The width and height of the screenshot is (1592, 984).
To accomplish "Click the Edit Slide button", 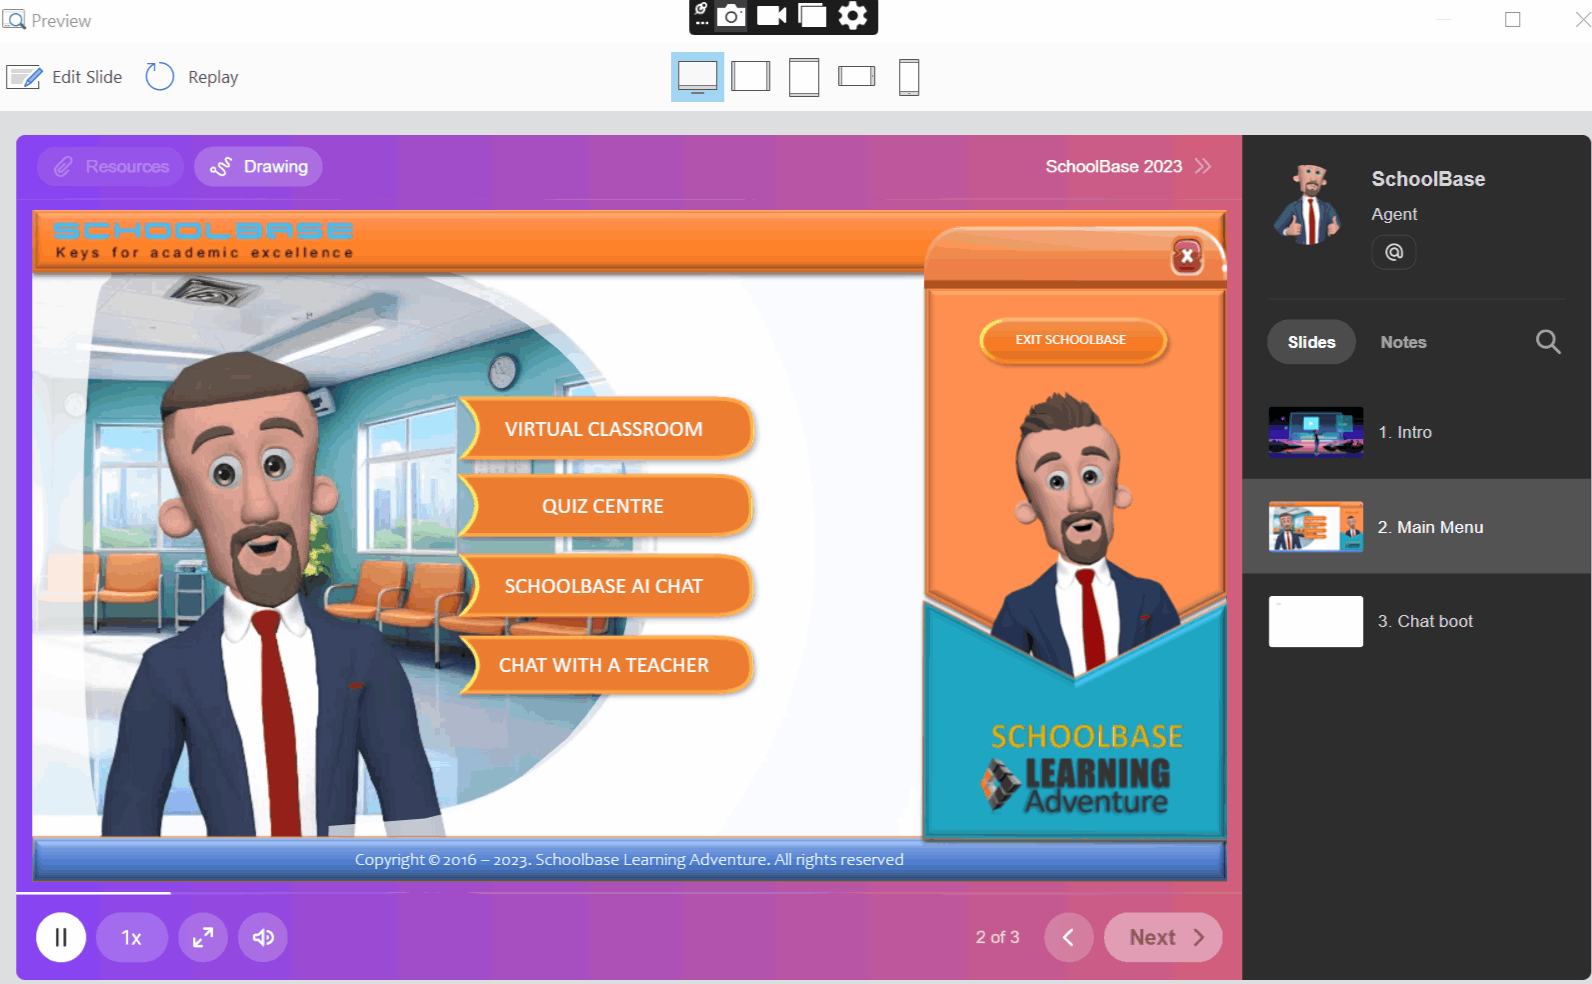I will pos(64,77).
